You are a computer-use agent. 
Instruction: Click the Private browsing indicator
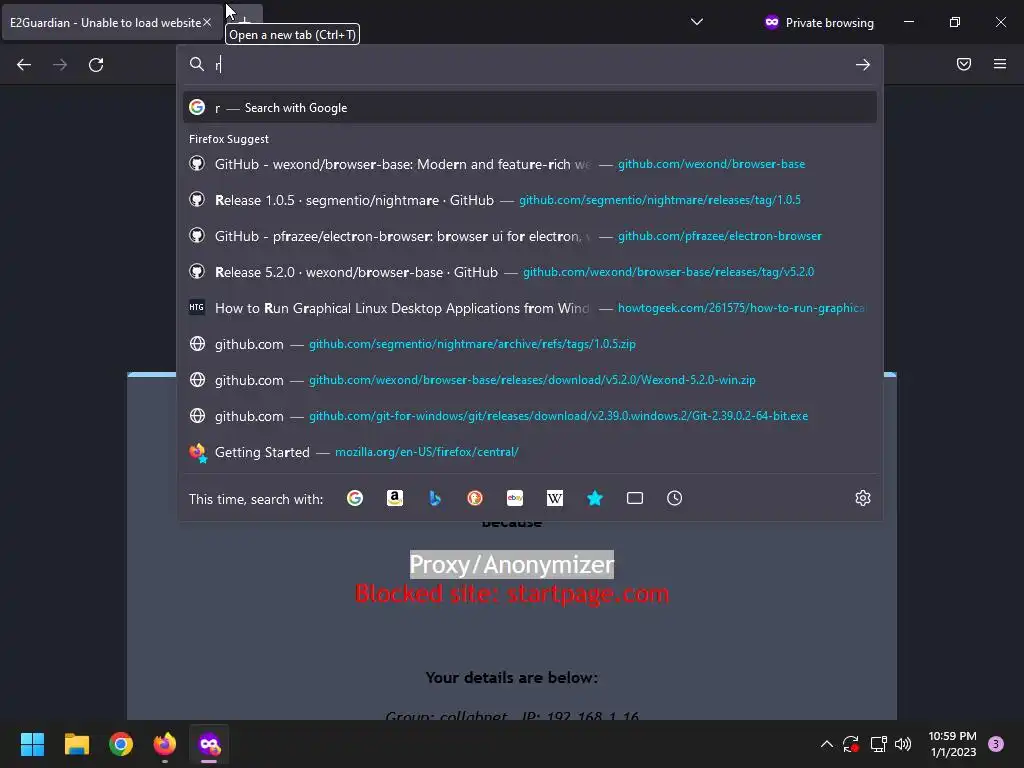[x=818, y=22]
